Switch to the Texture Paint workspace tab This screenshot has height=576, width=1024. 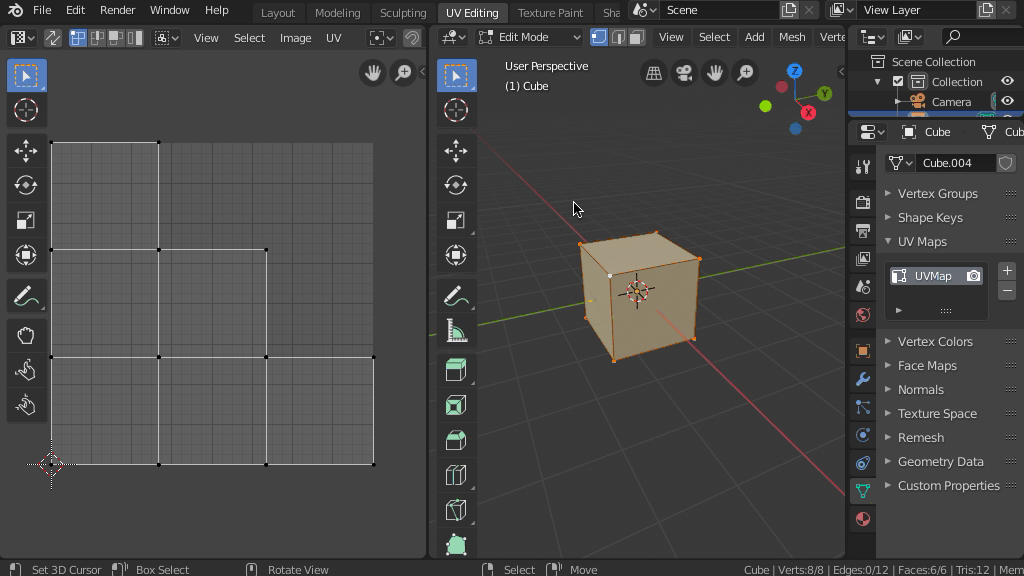point(550,13)
